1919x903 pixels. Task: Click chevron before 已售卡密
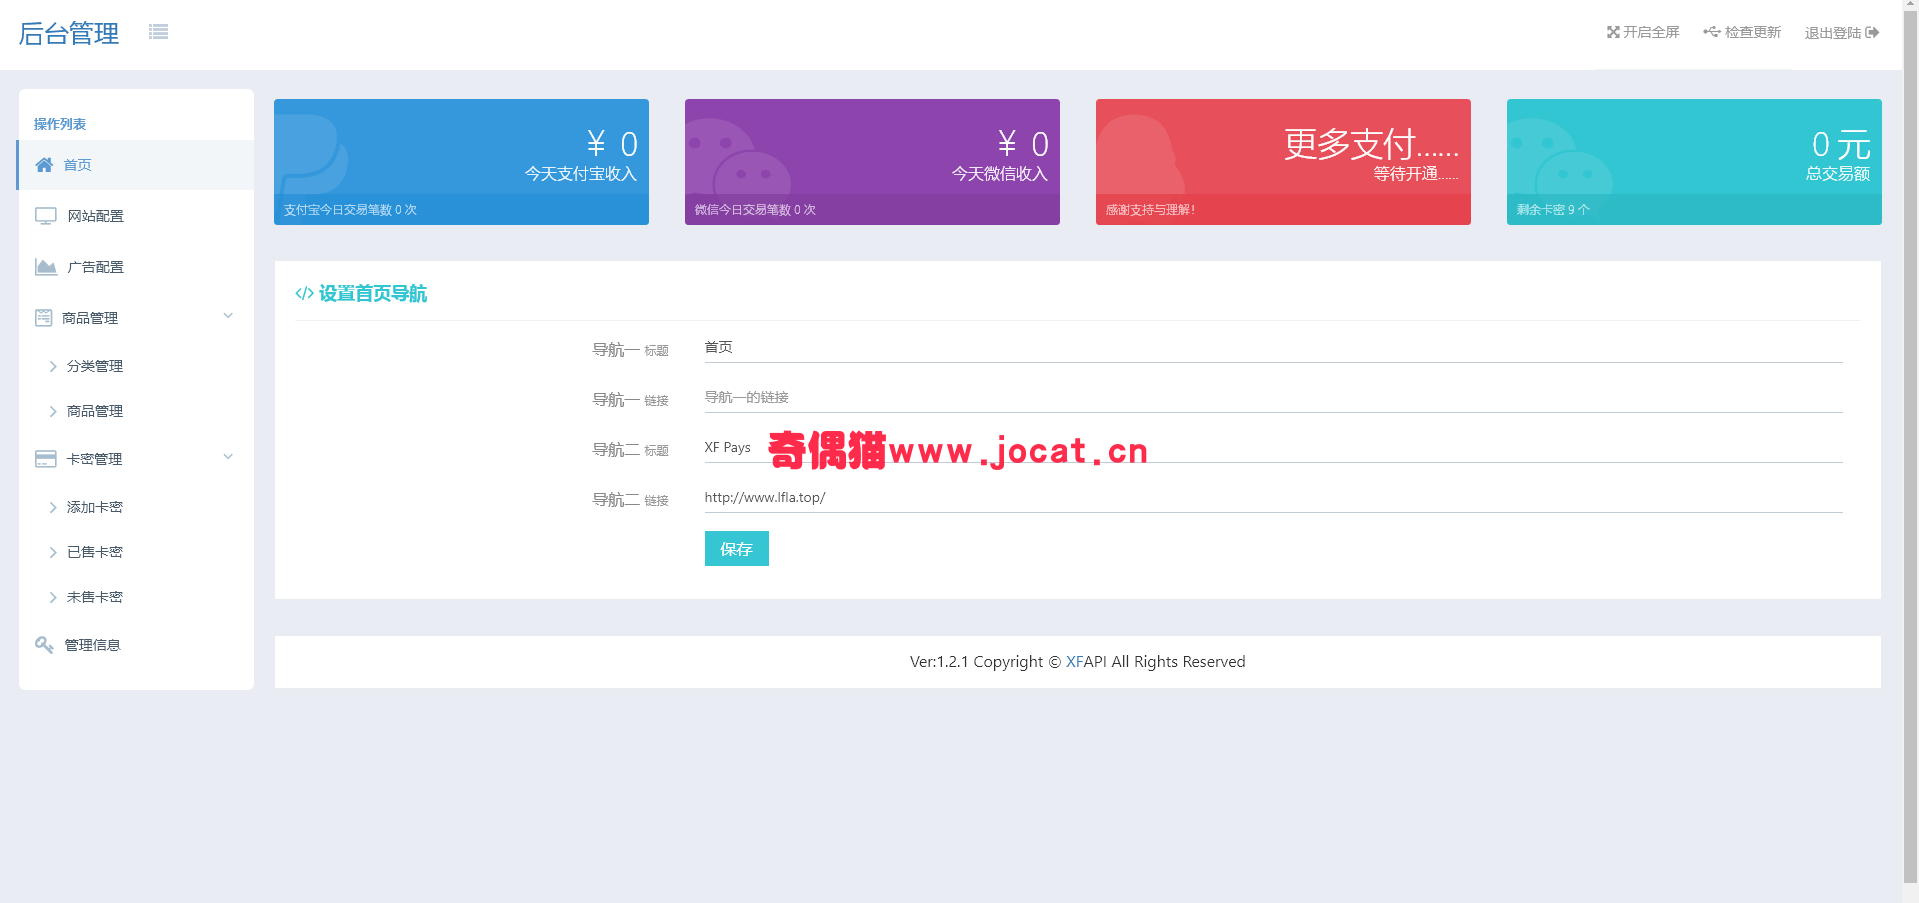pyautogui.click(x=53, y=553)
